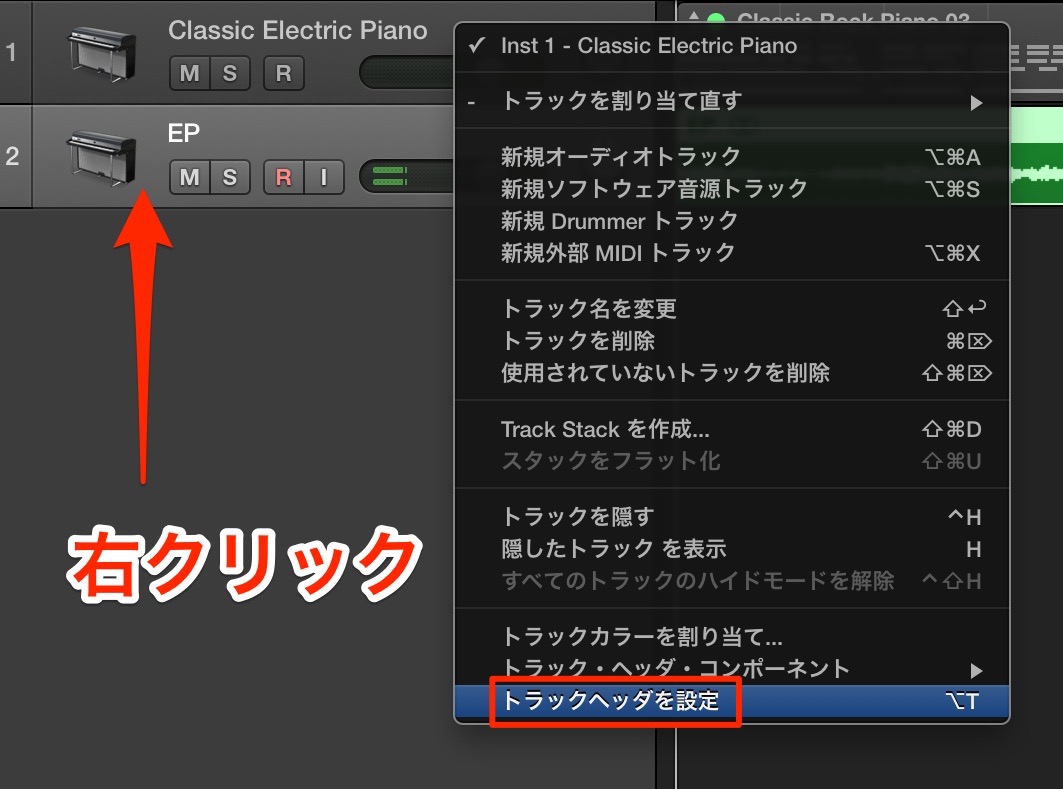The height and width of the screenshot is (789, 1063).
Task: Select track number 2
Action: pyautogui.click(x=12, y=157)
